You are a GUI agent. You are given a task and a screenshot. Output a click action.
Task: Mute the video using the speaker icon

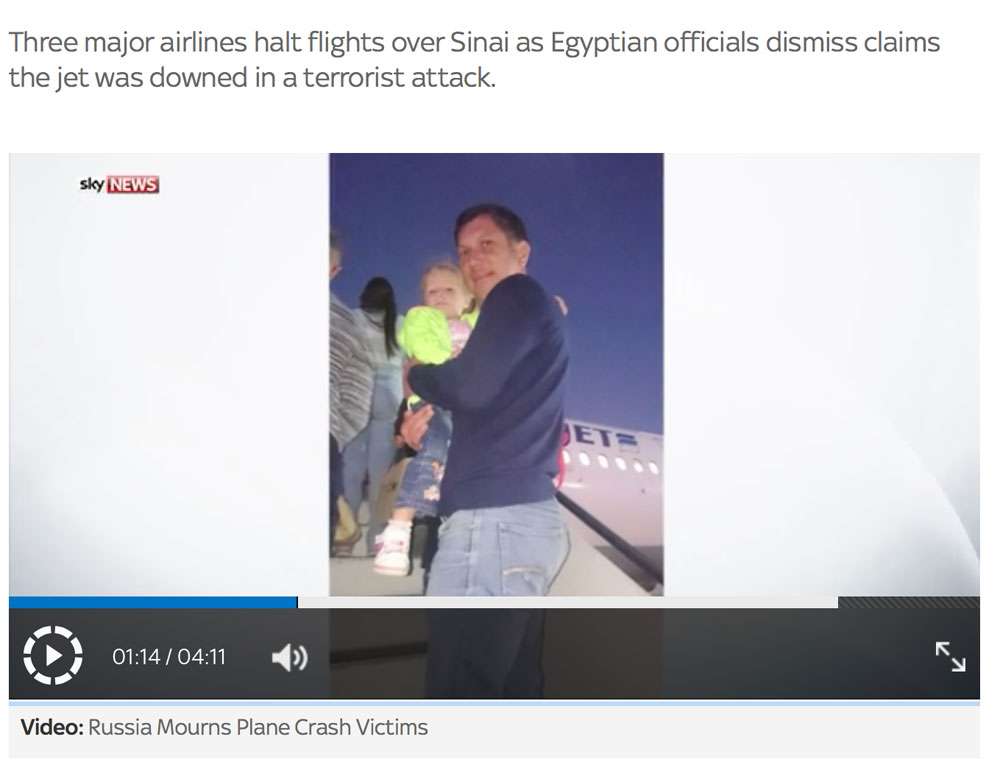(290, 657)
